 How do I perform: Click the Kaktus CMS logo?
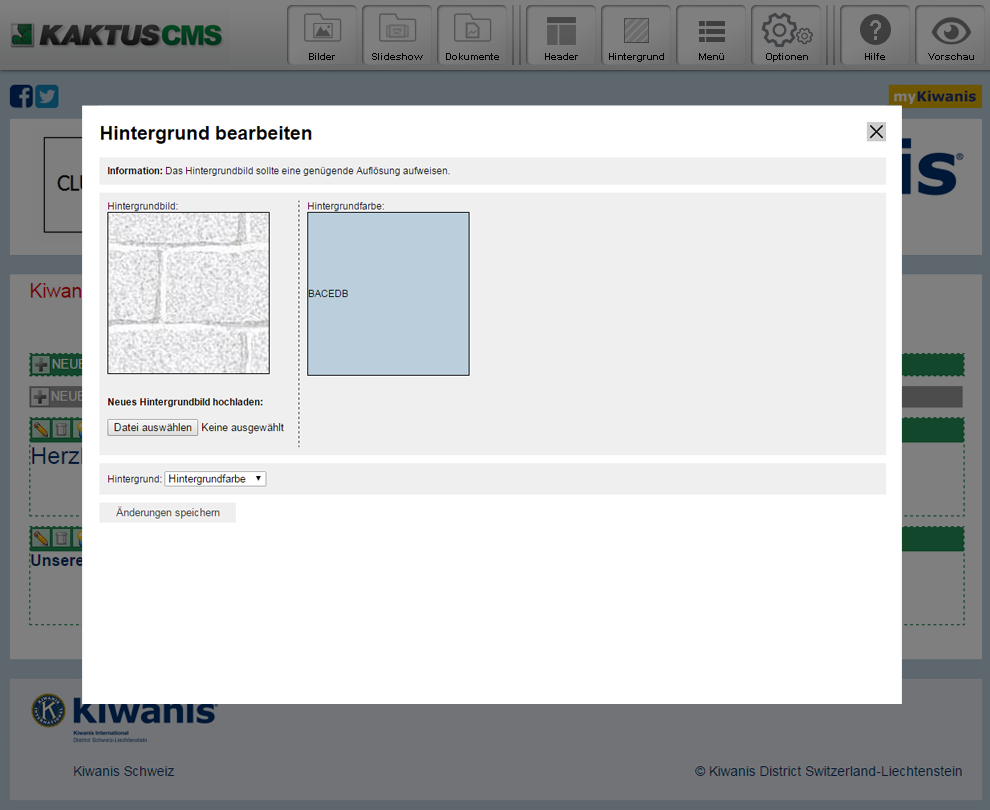(117, 36)
